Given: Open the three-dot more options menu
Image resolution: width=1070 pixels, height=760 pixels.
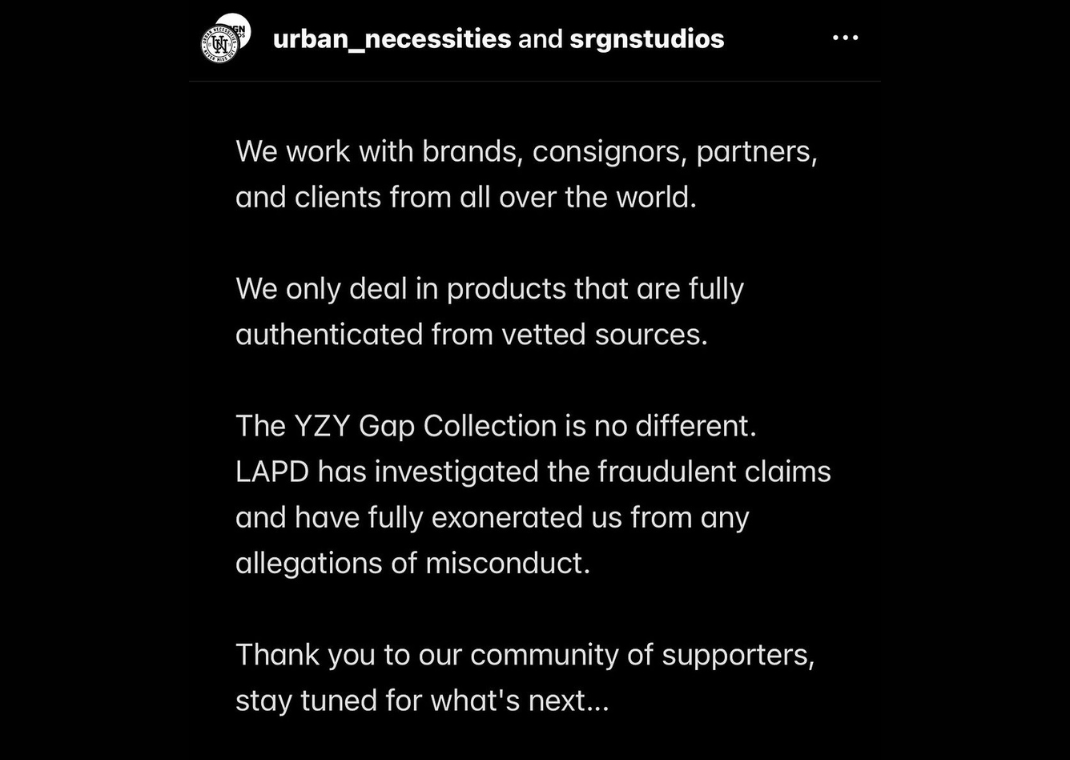Looking at the screenshot, I should 845,38.
